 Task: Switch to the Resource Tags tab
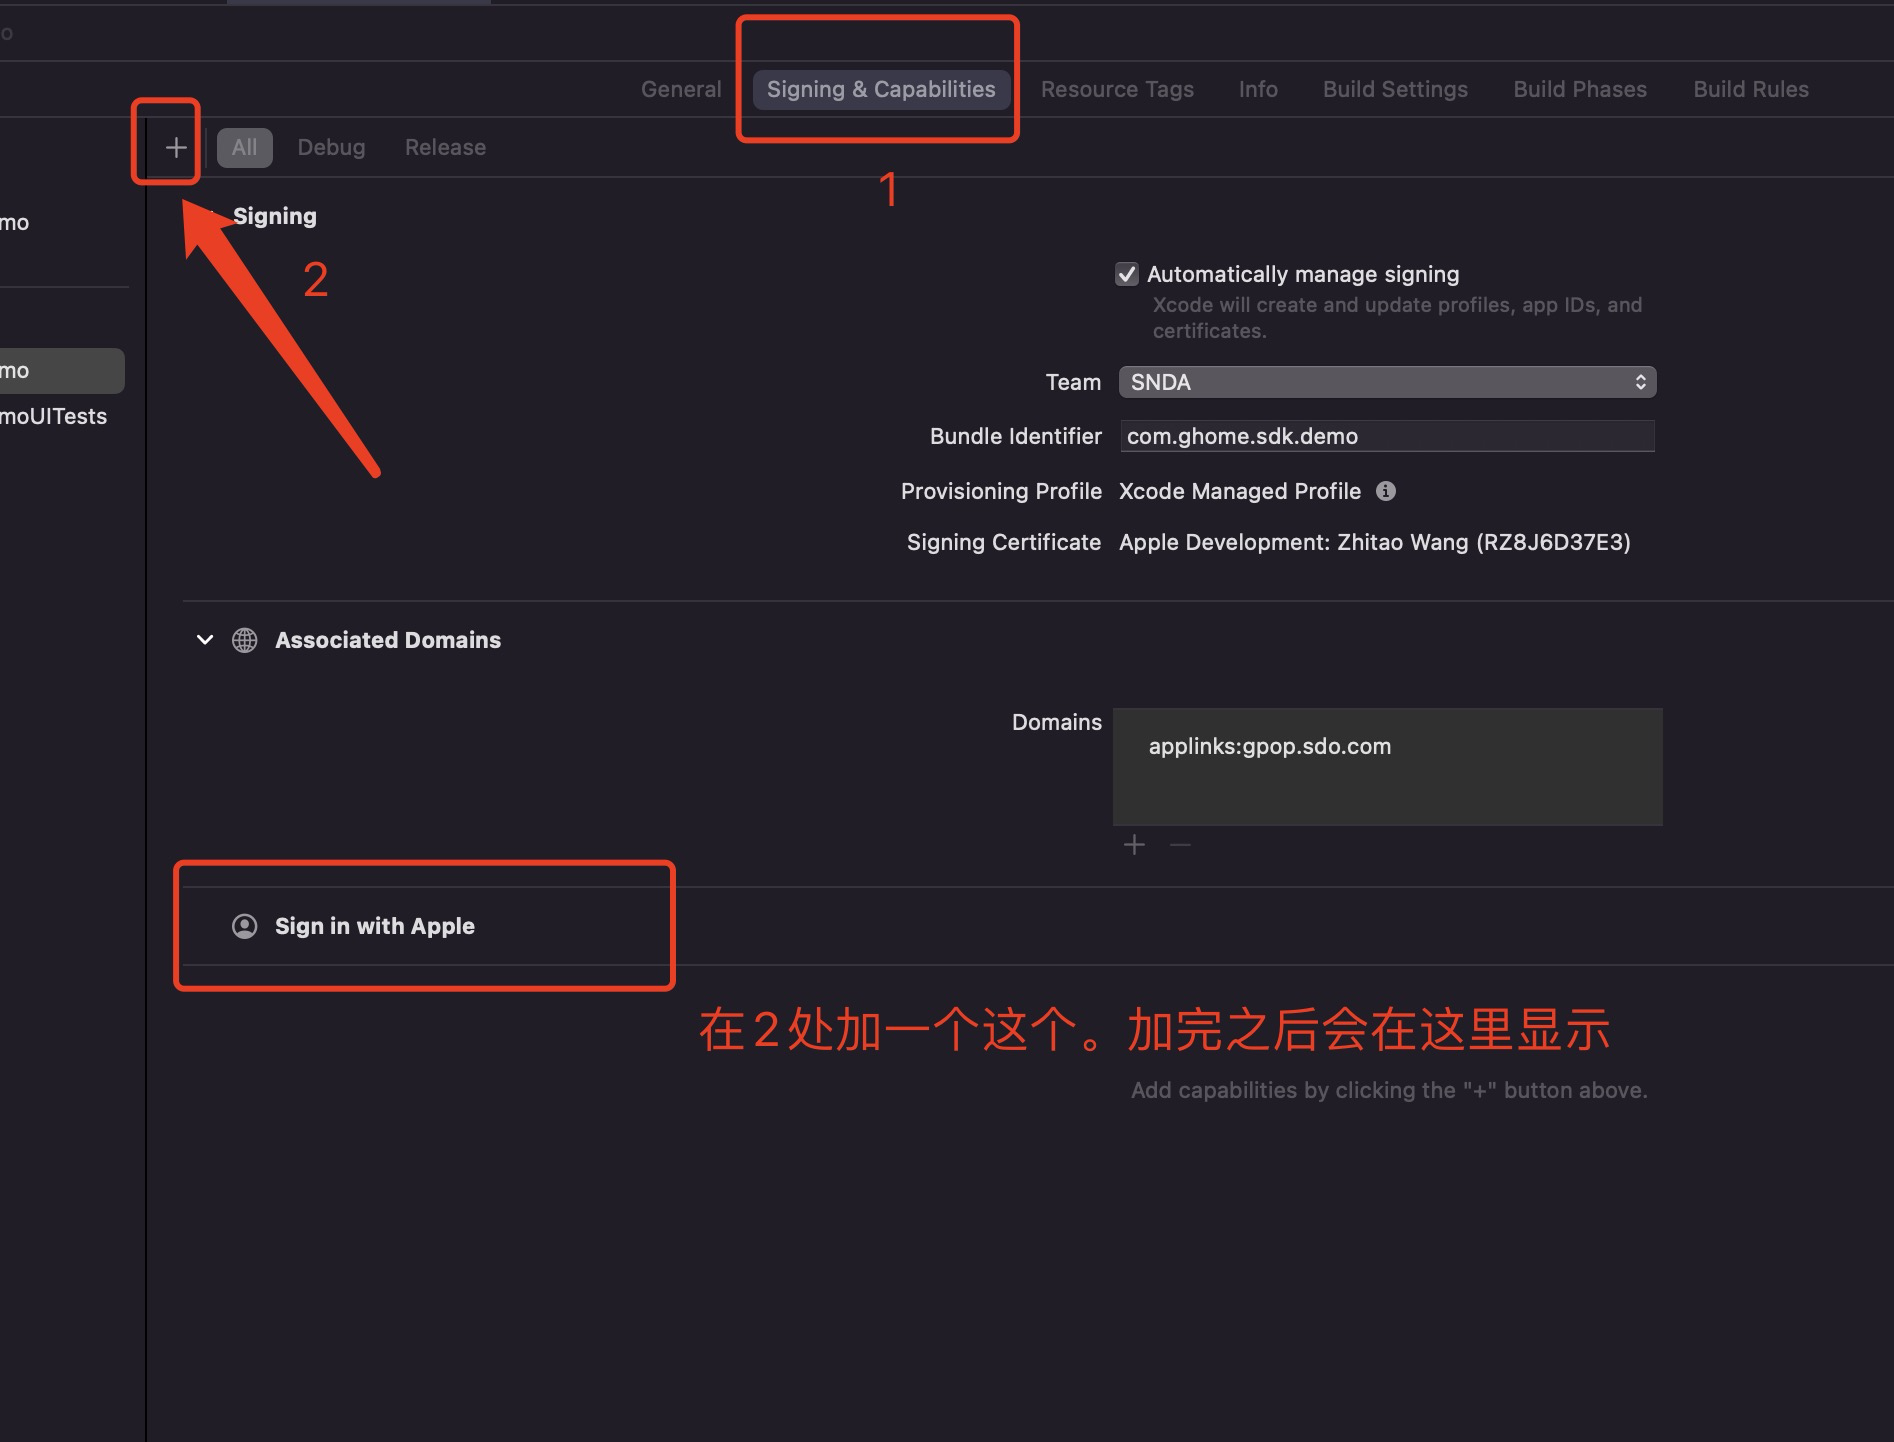[1117, 89]
